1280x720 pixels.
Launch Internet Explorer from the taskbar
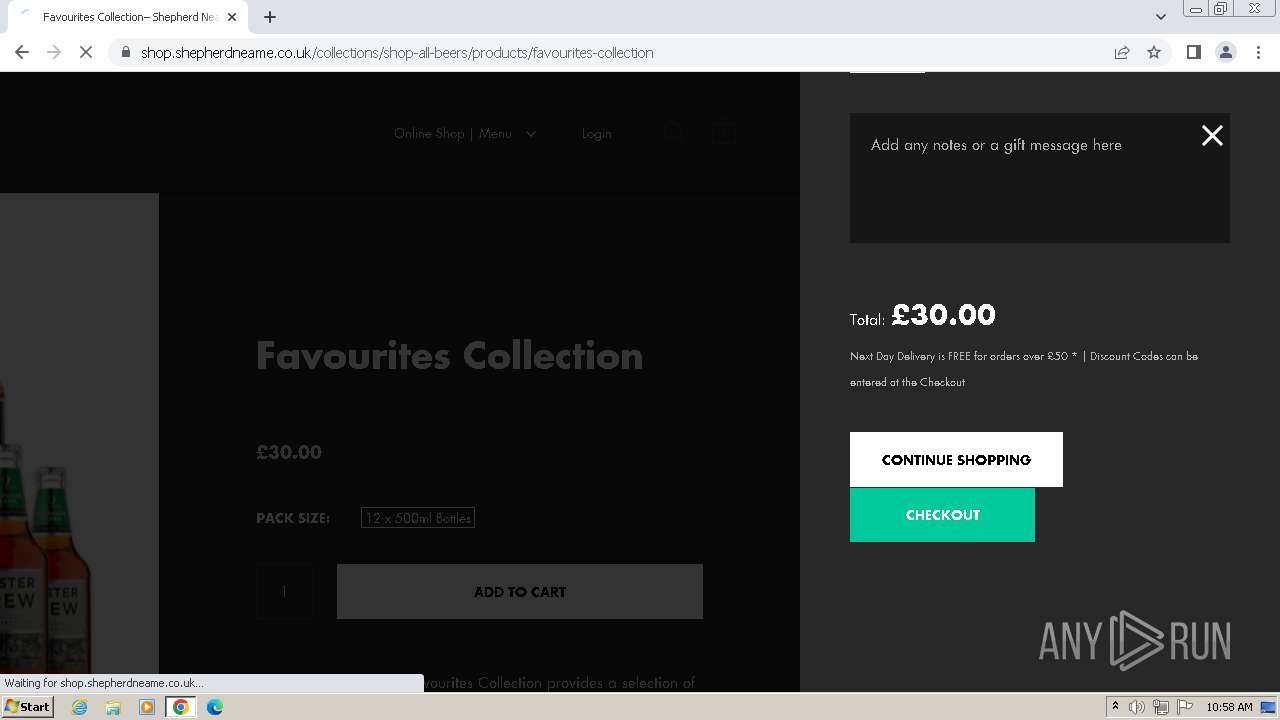pos(80,707)
